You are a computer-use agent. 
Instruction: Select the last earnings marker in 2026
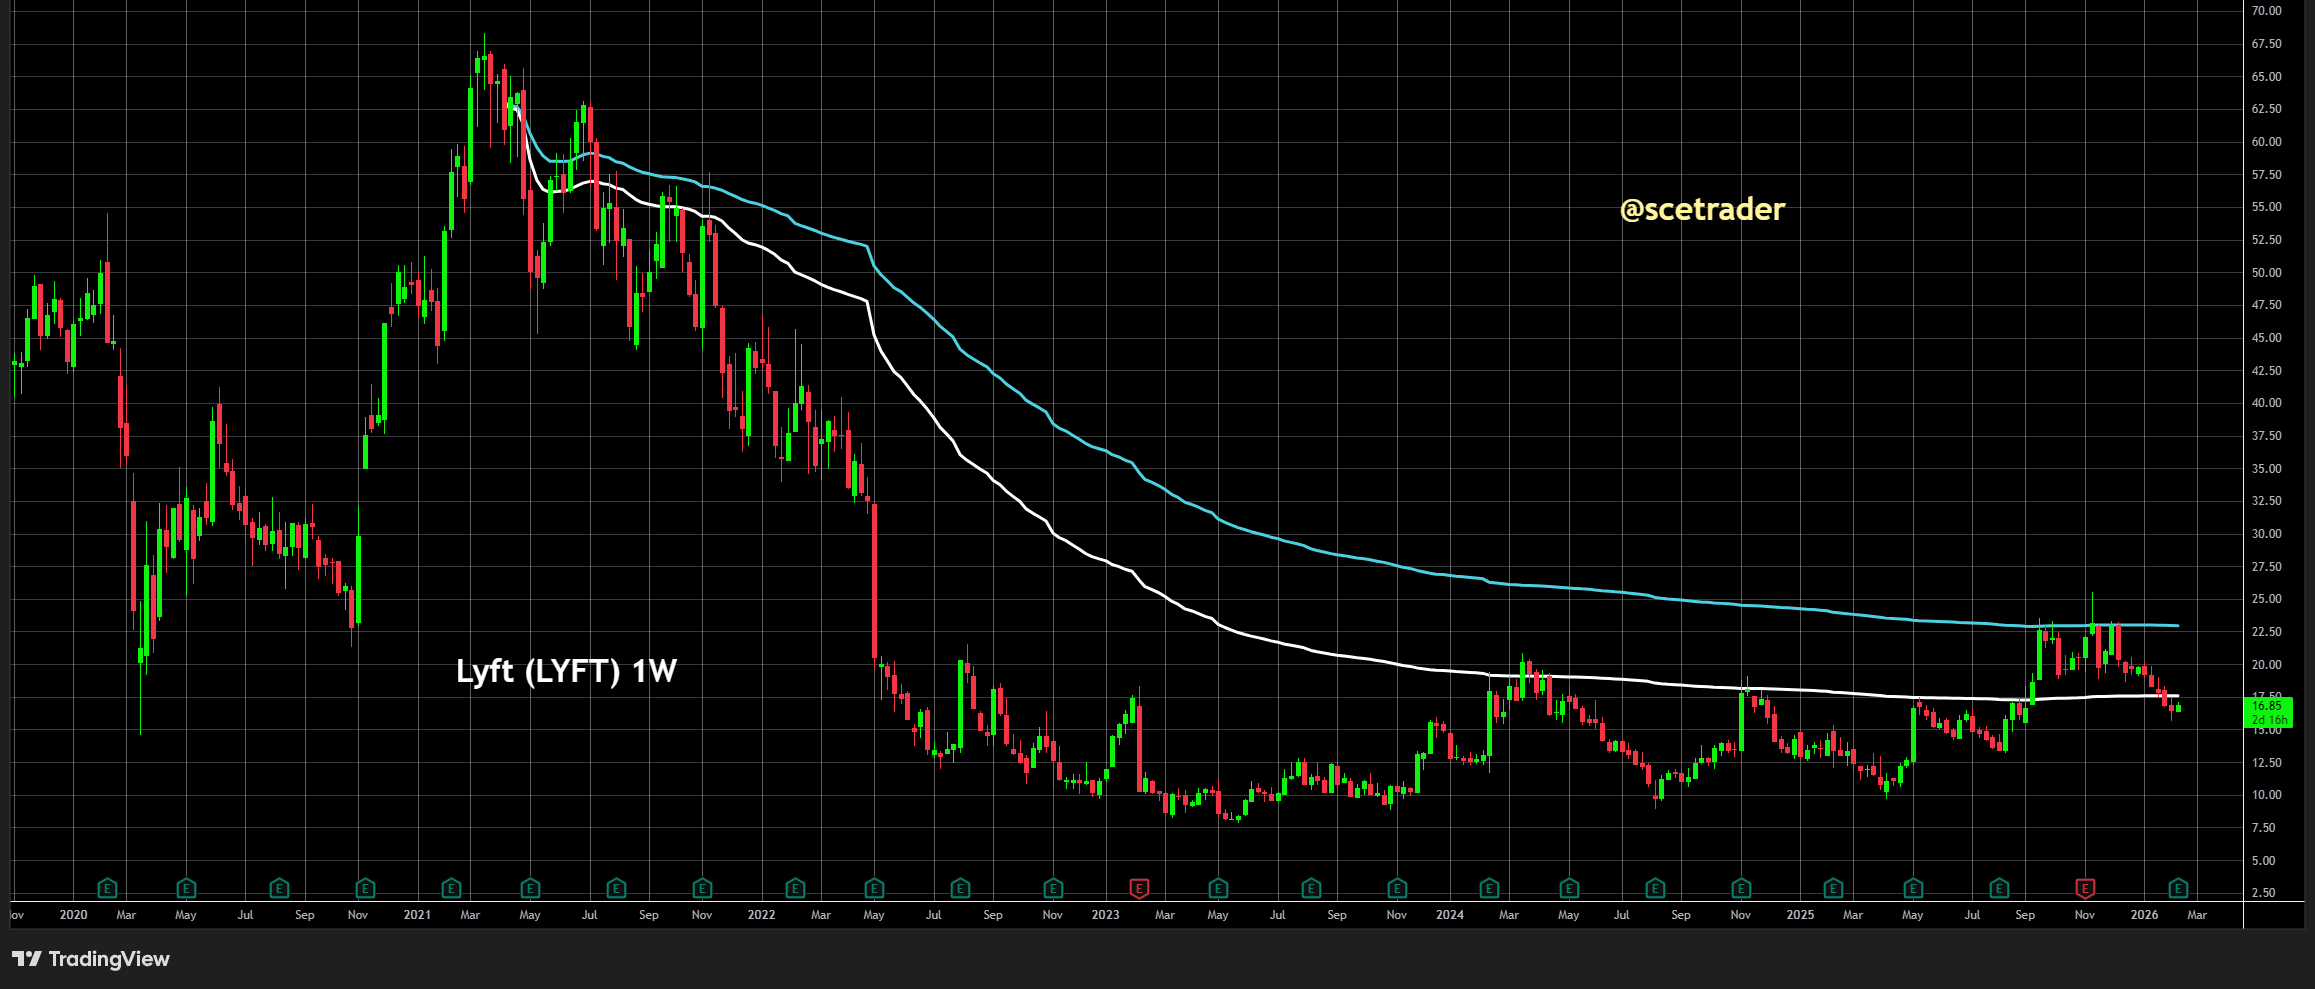(2178, 888)
